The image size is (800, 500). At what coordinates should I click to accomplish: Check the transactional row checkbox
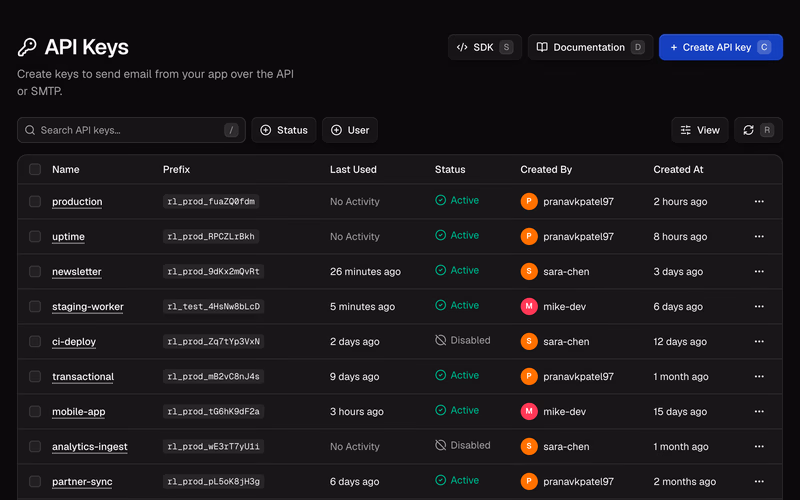tap(35, 377)
